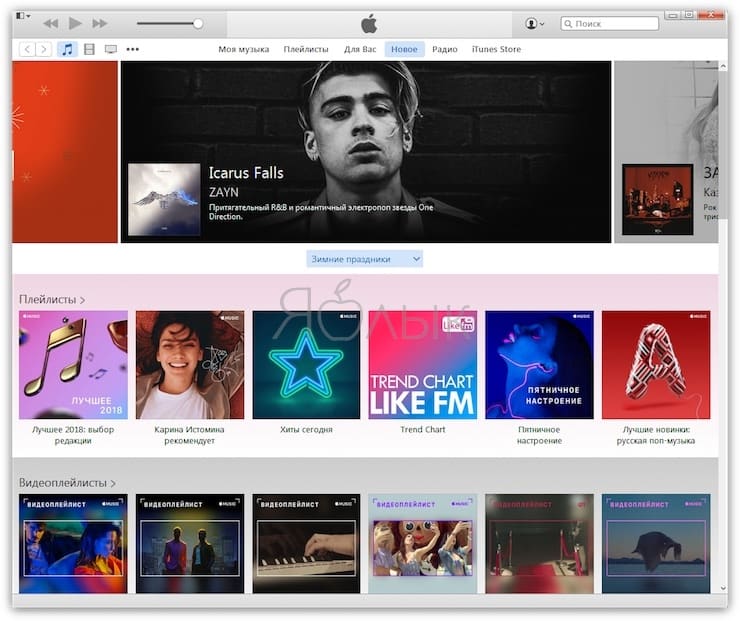Select the Movies film icon
This screenshot has height=621, width=740.
[89, 49]
